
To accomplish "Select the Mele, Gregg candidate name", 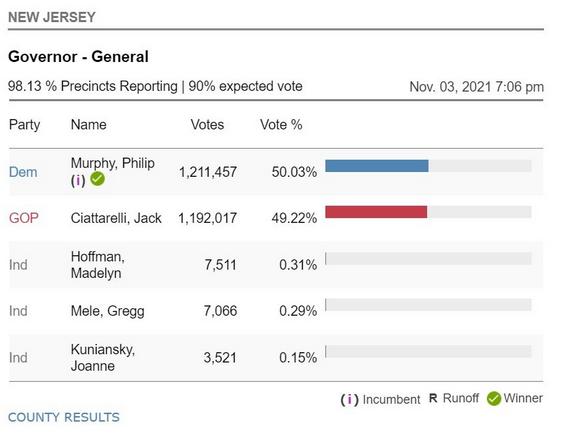I will point(107,311).
